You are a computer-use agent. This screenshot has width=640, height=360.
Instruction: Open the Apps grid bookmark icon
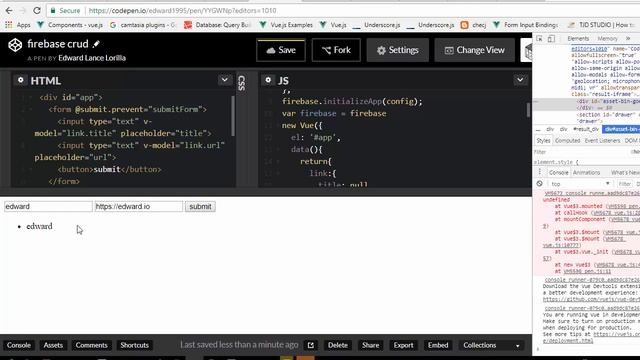click(x=9, y=25)
